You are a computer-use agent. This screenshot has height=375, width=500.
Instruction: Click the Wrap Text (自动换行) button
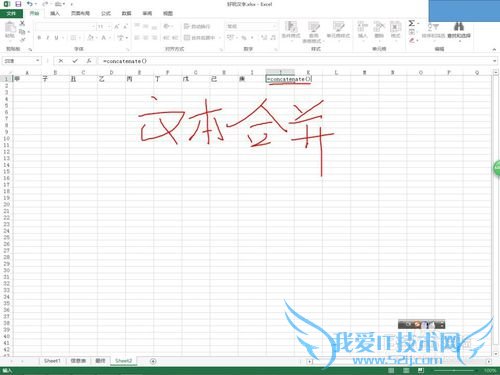(x=197, y=26)
